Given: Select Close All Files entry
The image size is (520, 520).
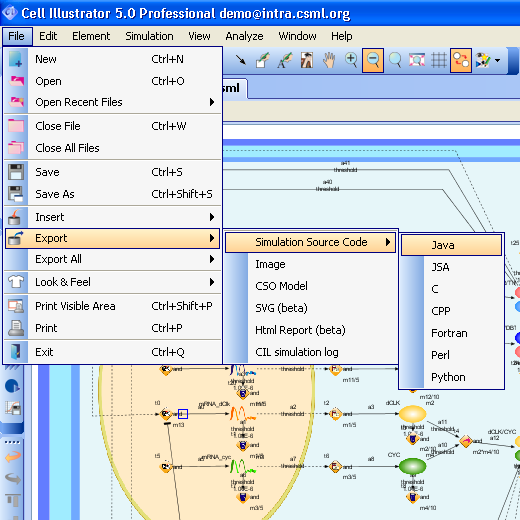Looking at the screenshot, I should point(113,148).
